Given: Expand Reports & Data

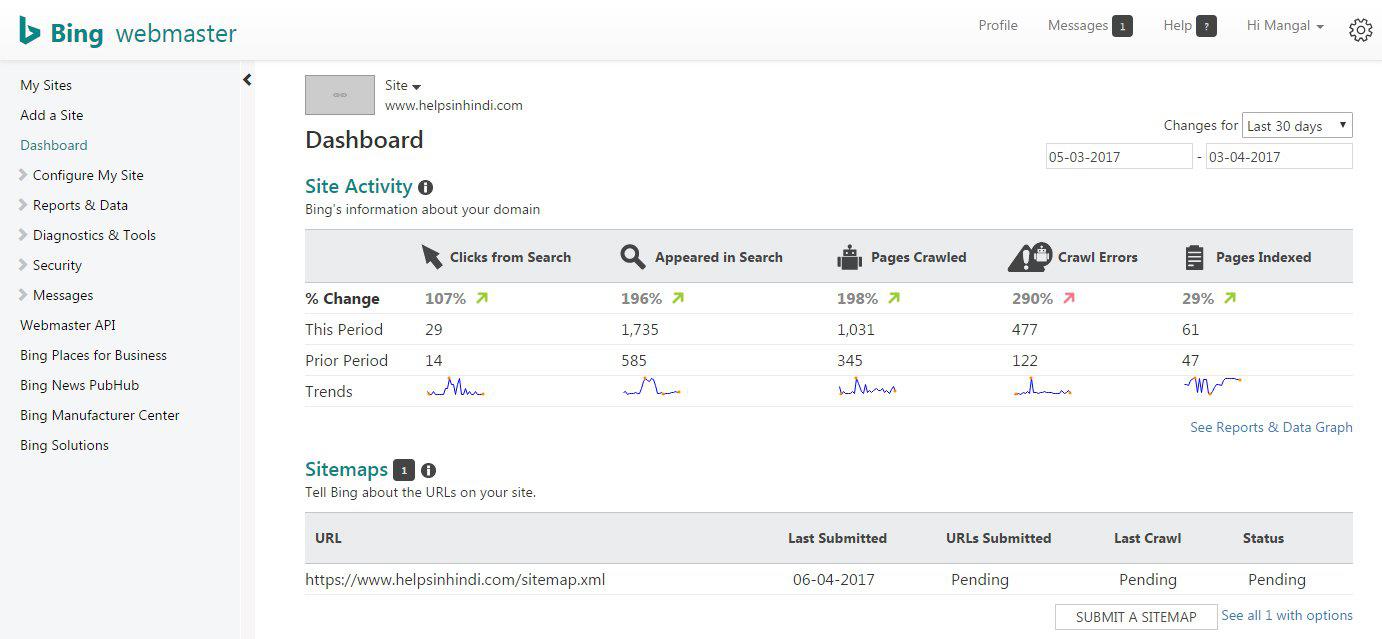Looking at the screenshot, I should (x=74, y=205).
